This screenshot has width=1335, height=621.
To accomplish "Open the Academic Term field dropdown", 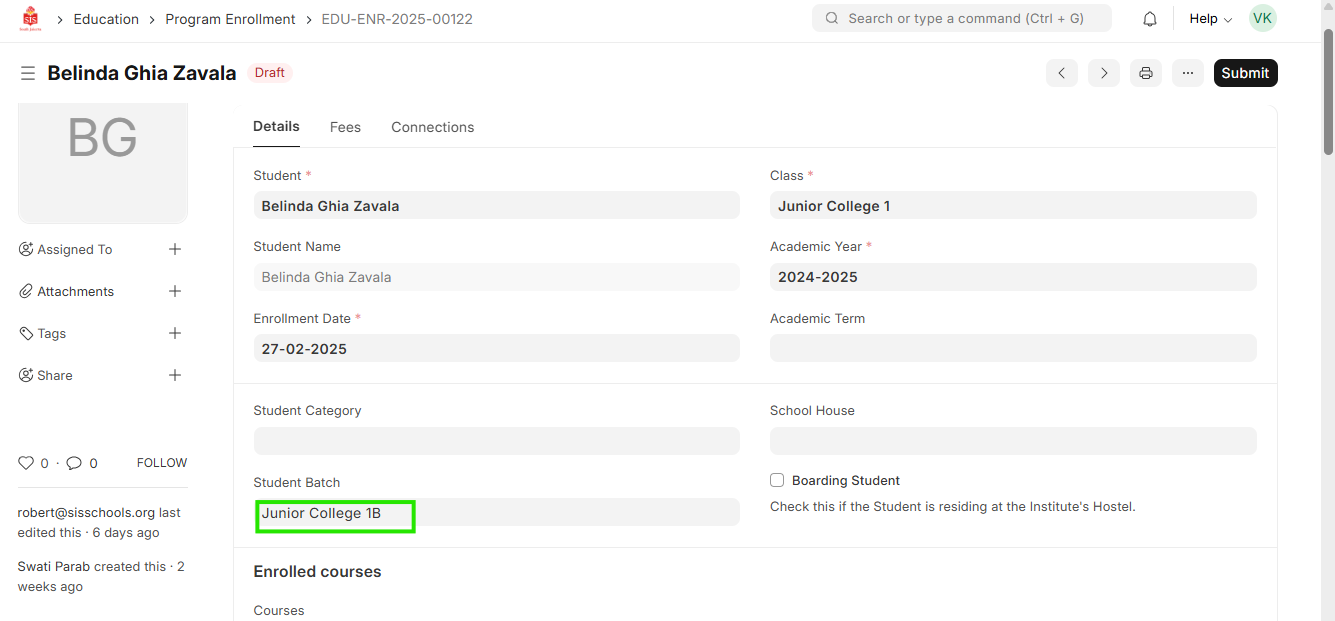I will 1012,348.
